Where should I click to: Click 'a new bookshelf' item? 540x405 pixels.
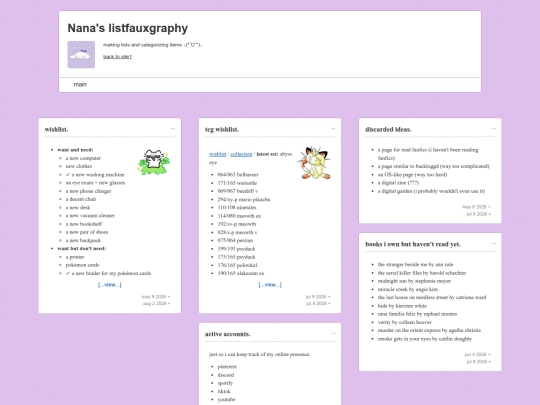84,224
